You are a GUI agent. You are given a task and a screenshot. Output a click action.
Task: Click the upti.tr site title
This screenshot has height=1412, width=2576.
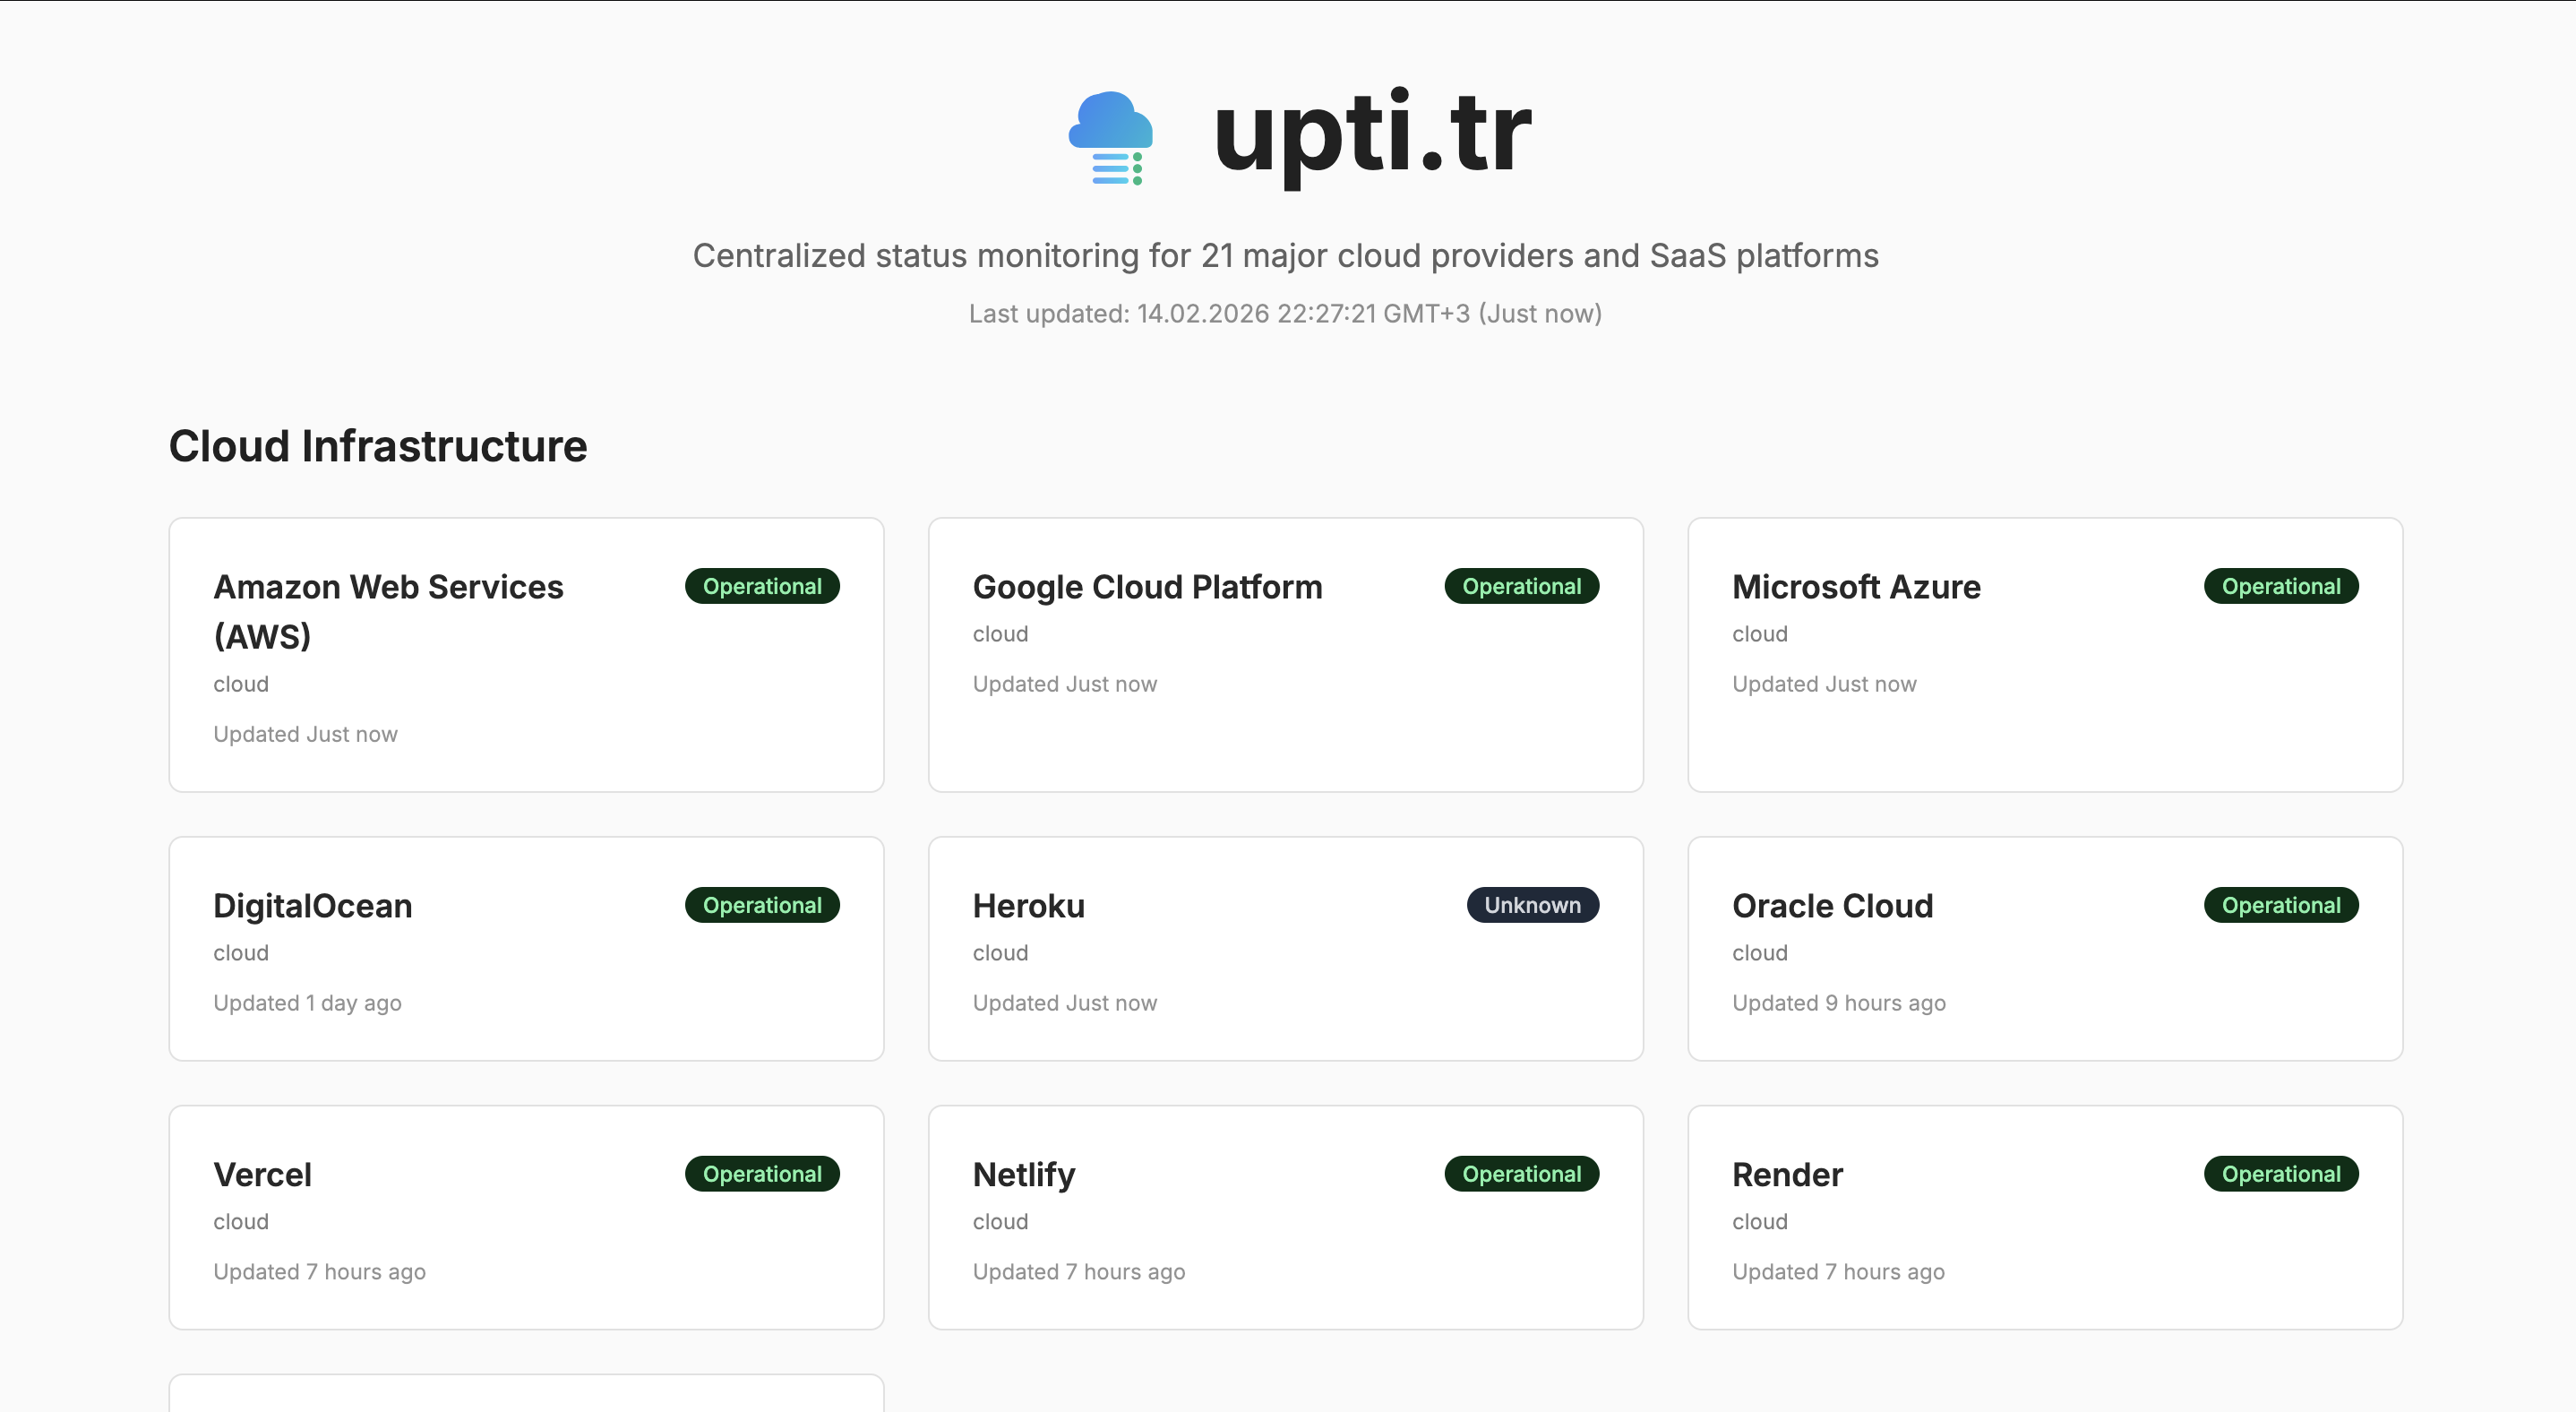(1370, 135)
